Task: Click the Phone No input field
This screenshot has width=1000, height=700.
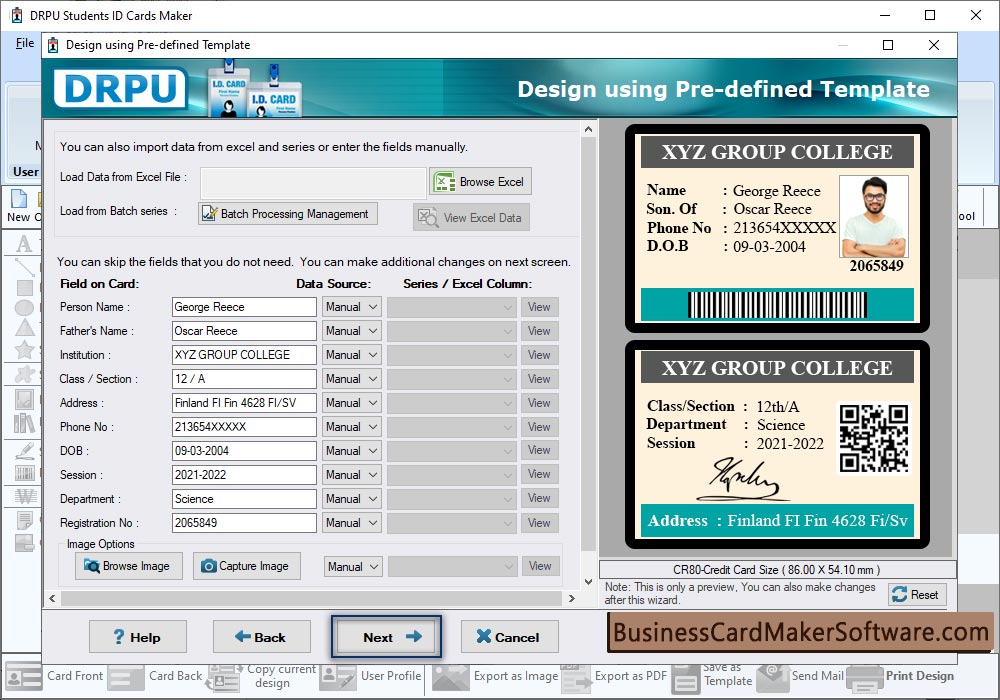Action: (x=244, y=427)
